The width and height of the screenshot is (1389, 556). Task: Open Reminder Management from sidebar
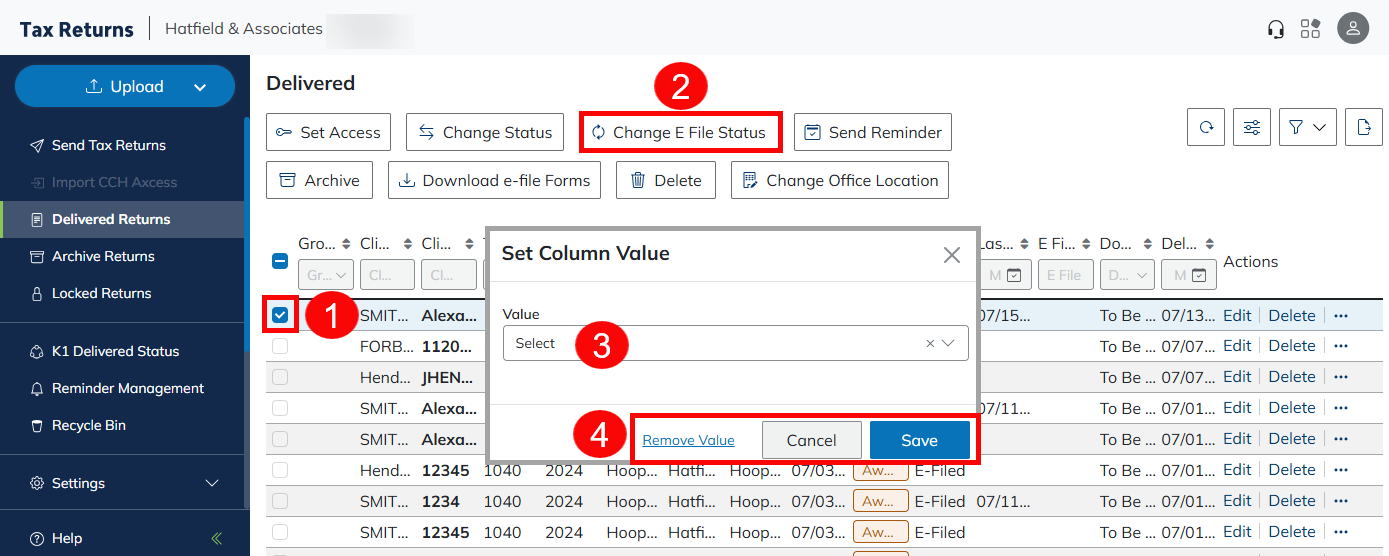click(x=127, y=388)
